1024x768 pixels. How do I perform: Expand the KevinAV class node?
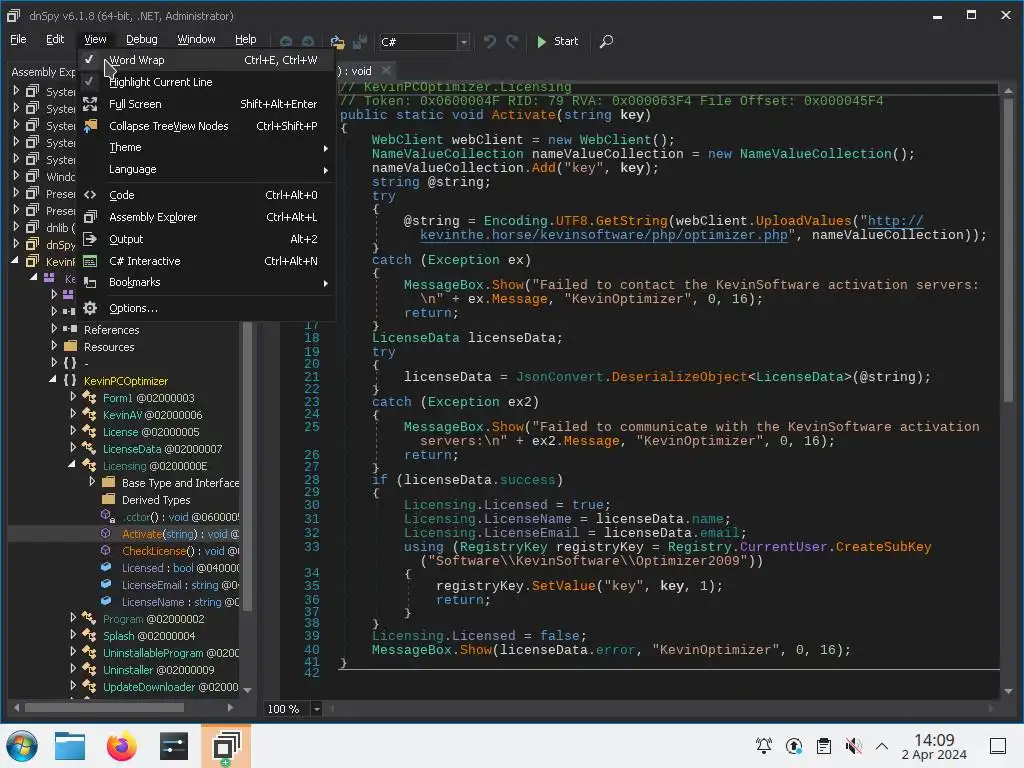pos(73,414)
